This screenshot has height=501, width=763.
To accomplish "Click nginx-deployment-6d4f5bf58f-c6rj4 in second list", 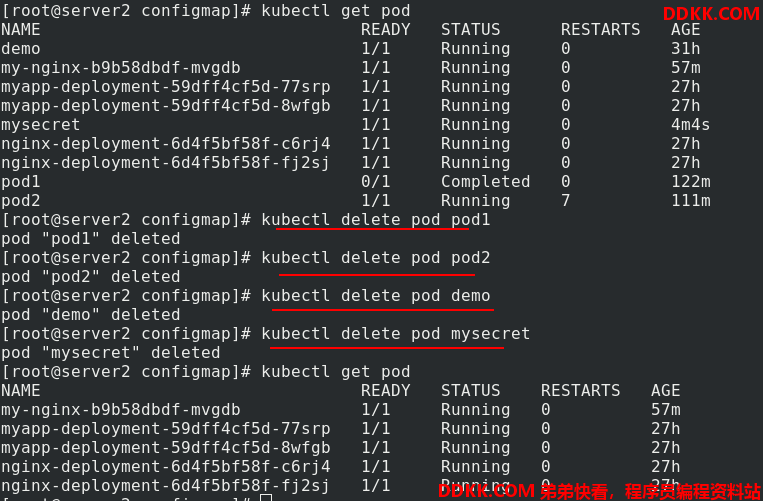I will [165, 467].
